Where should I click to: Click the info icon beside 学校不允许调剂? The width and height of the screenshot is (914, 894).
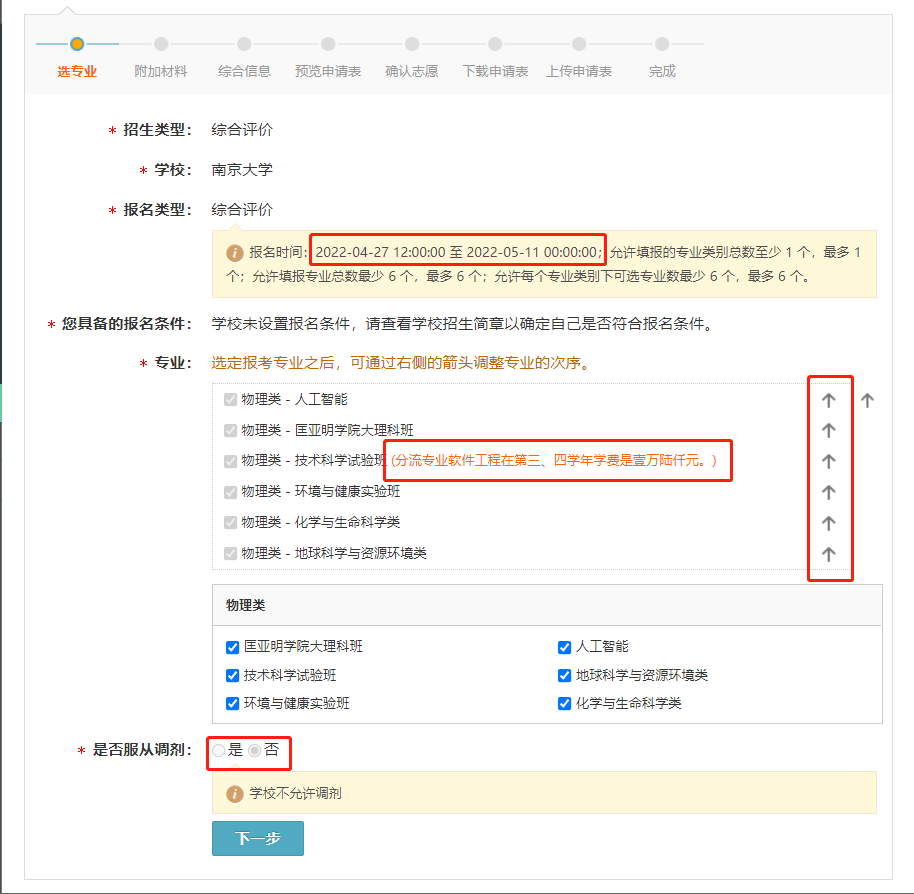(235, 794)
